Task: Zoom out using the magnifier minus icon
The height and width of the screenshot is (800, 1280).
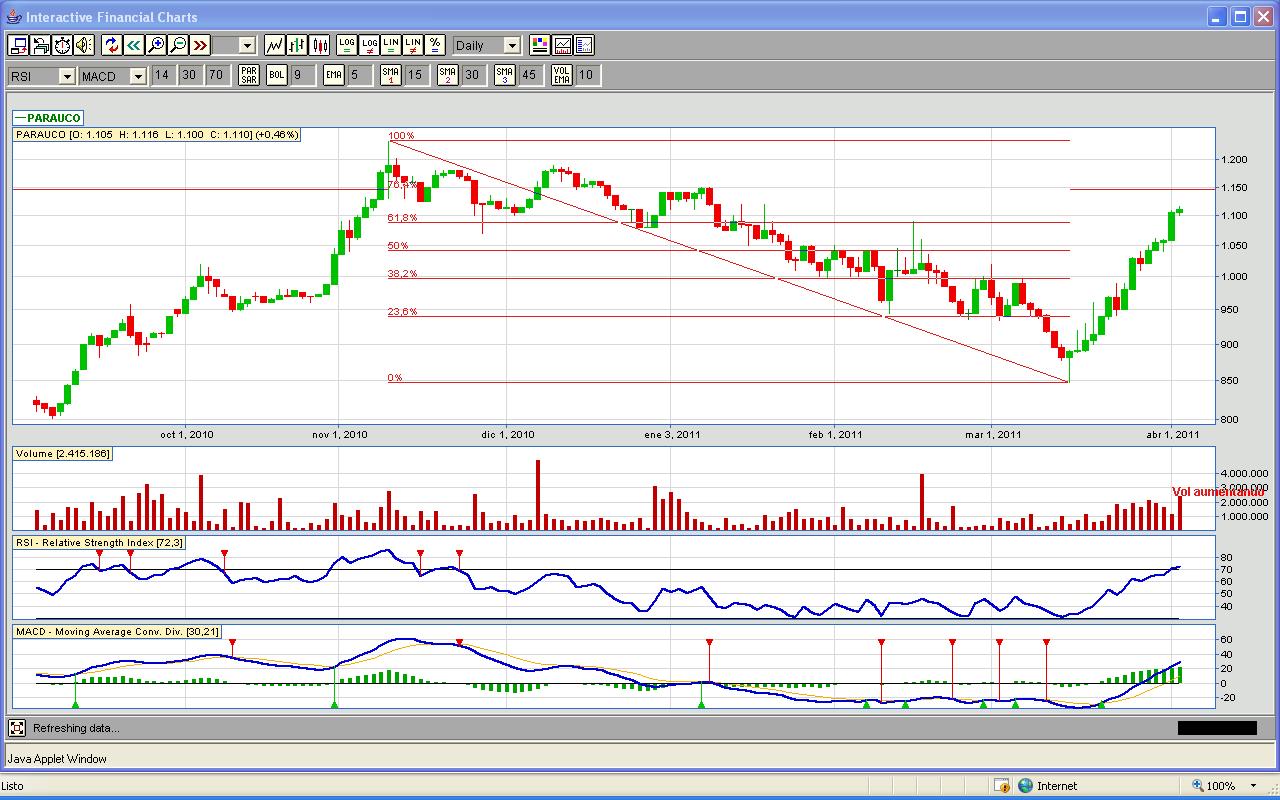Action: pos(178,45)
